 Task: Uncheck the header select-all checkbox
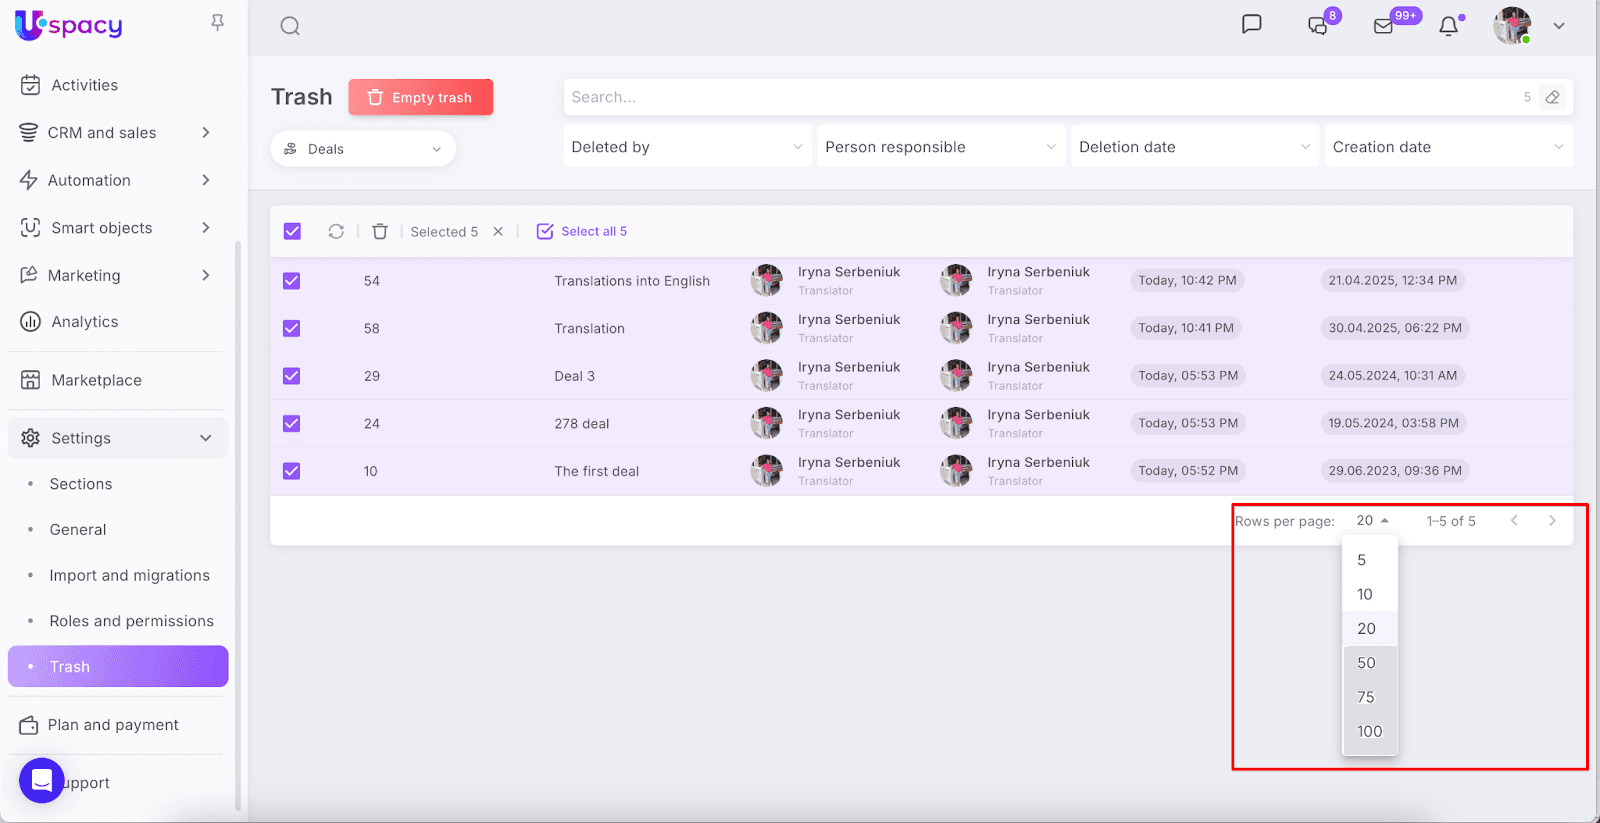[292, 231]
